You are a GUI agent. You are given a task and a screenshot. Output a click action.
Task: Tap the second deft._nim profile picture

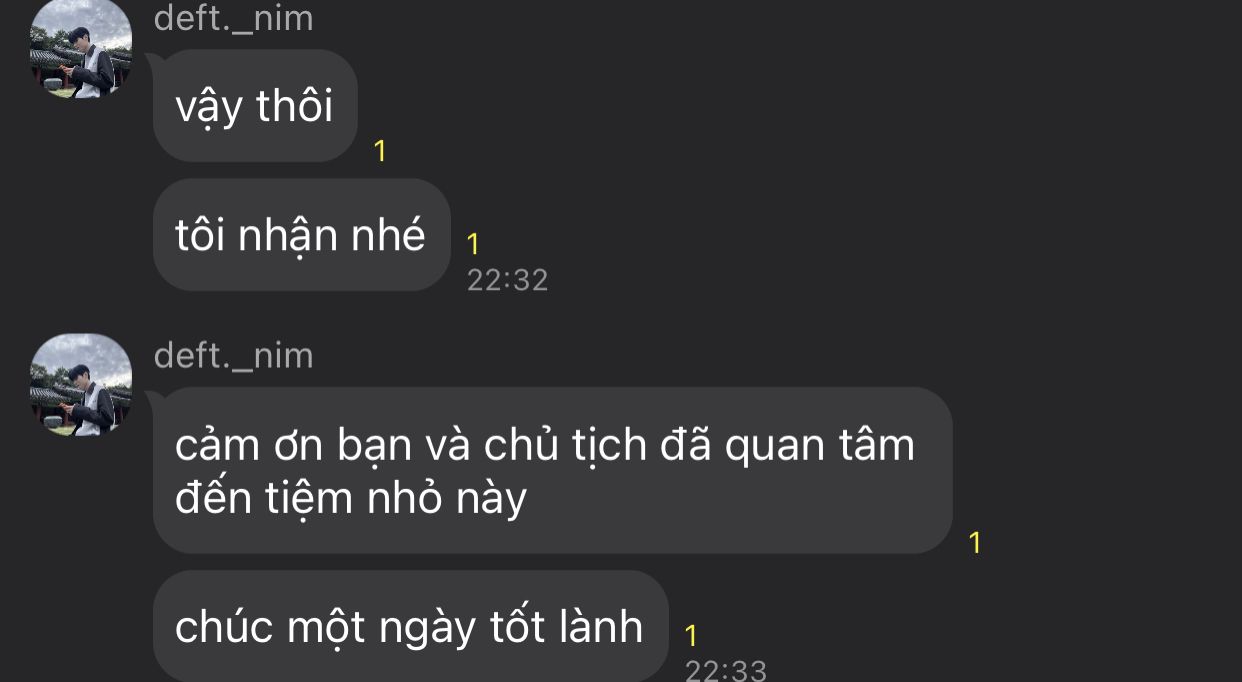(x=81, y=385)
